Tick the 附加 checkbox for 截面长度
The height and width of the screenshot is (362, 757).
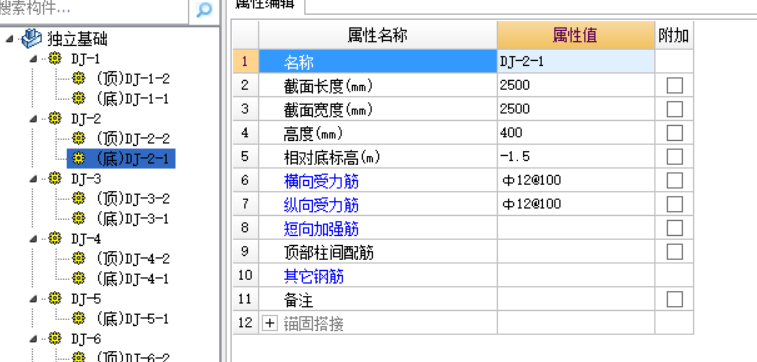pos(674,85)
